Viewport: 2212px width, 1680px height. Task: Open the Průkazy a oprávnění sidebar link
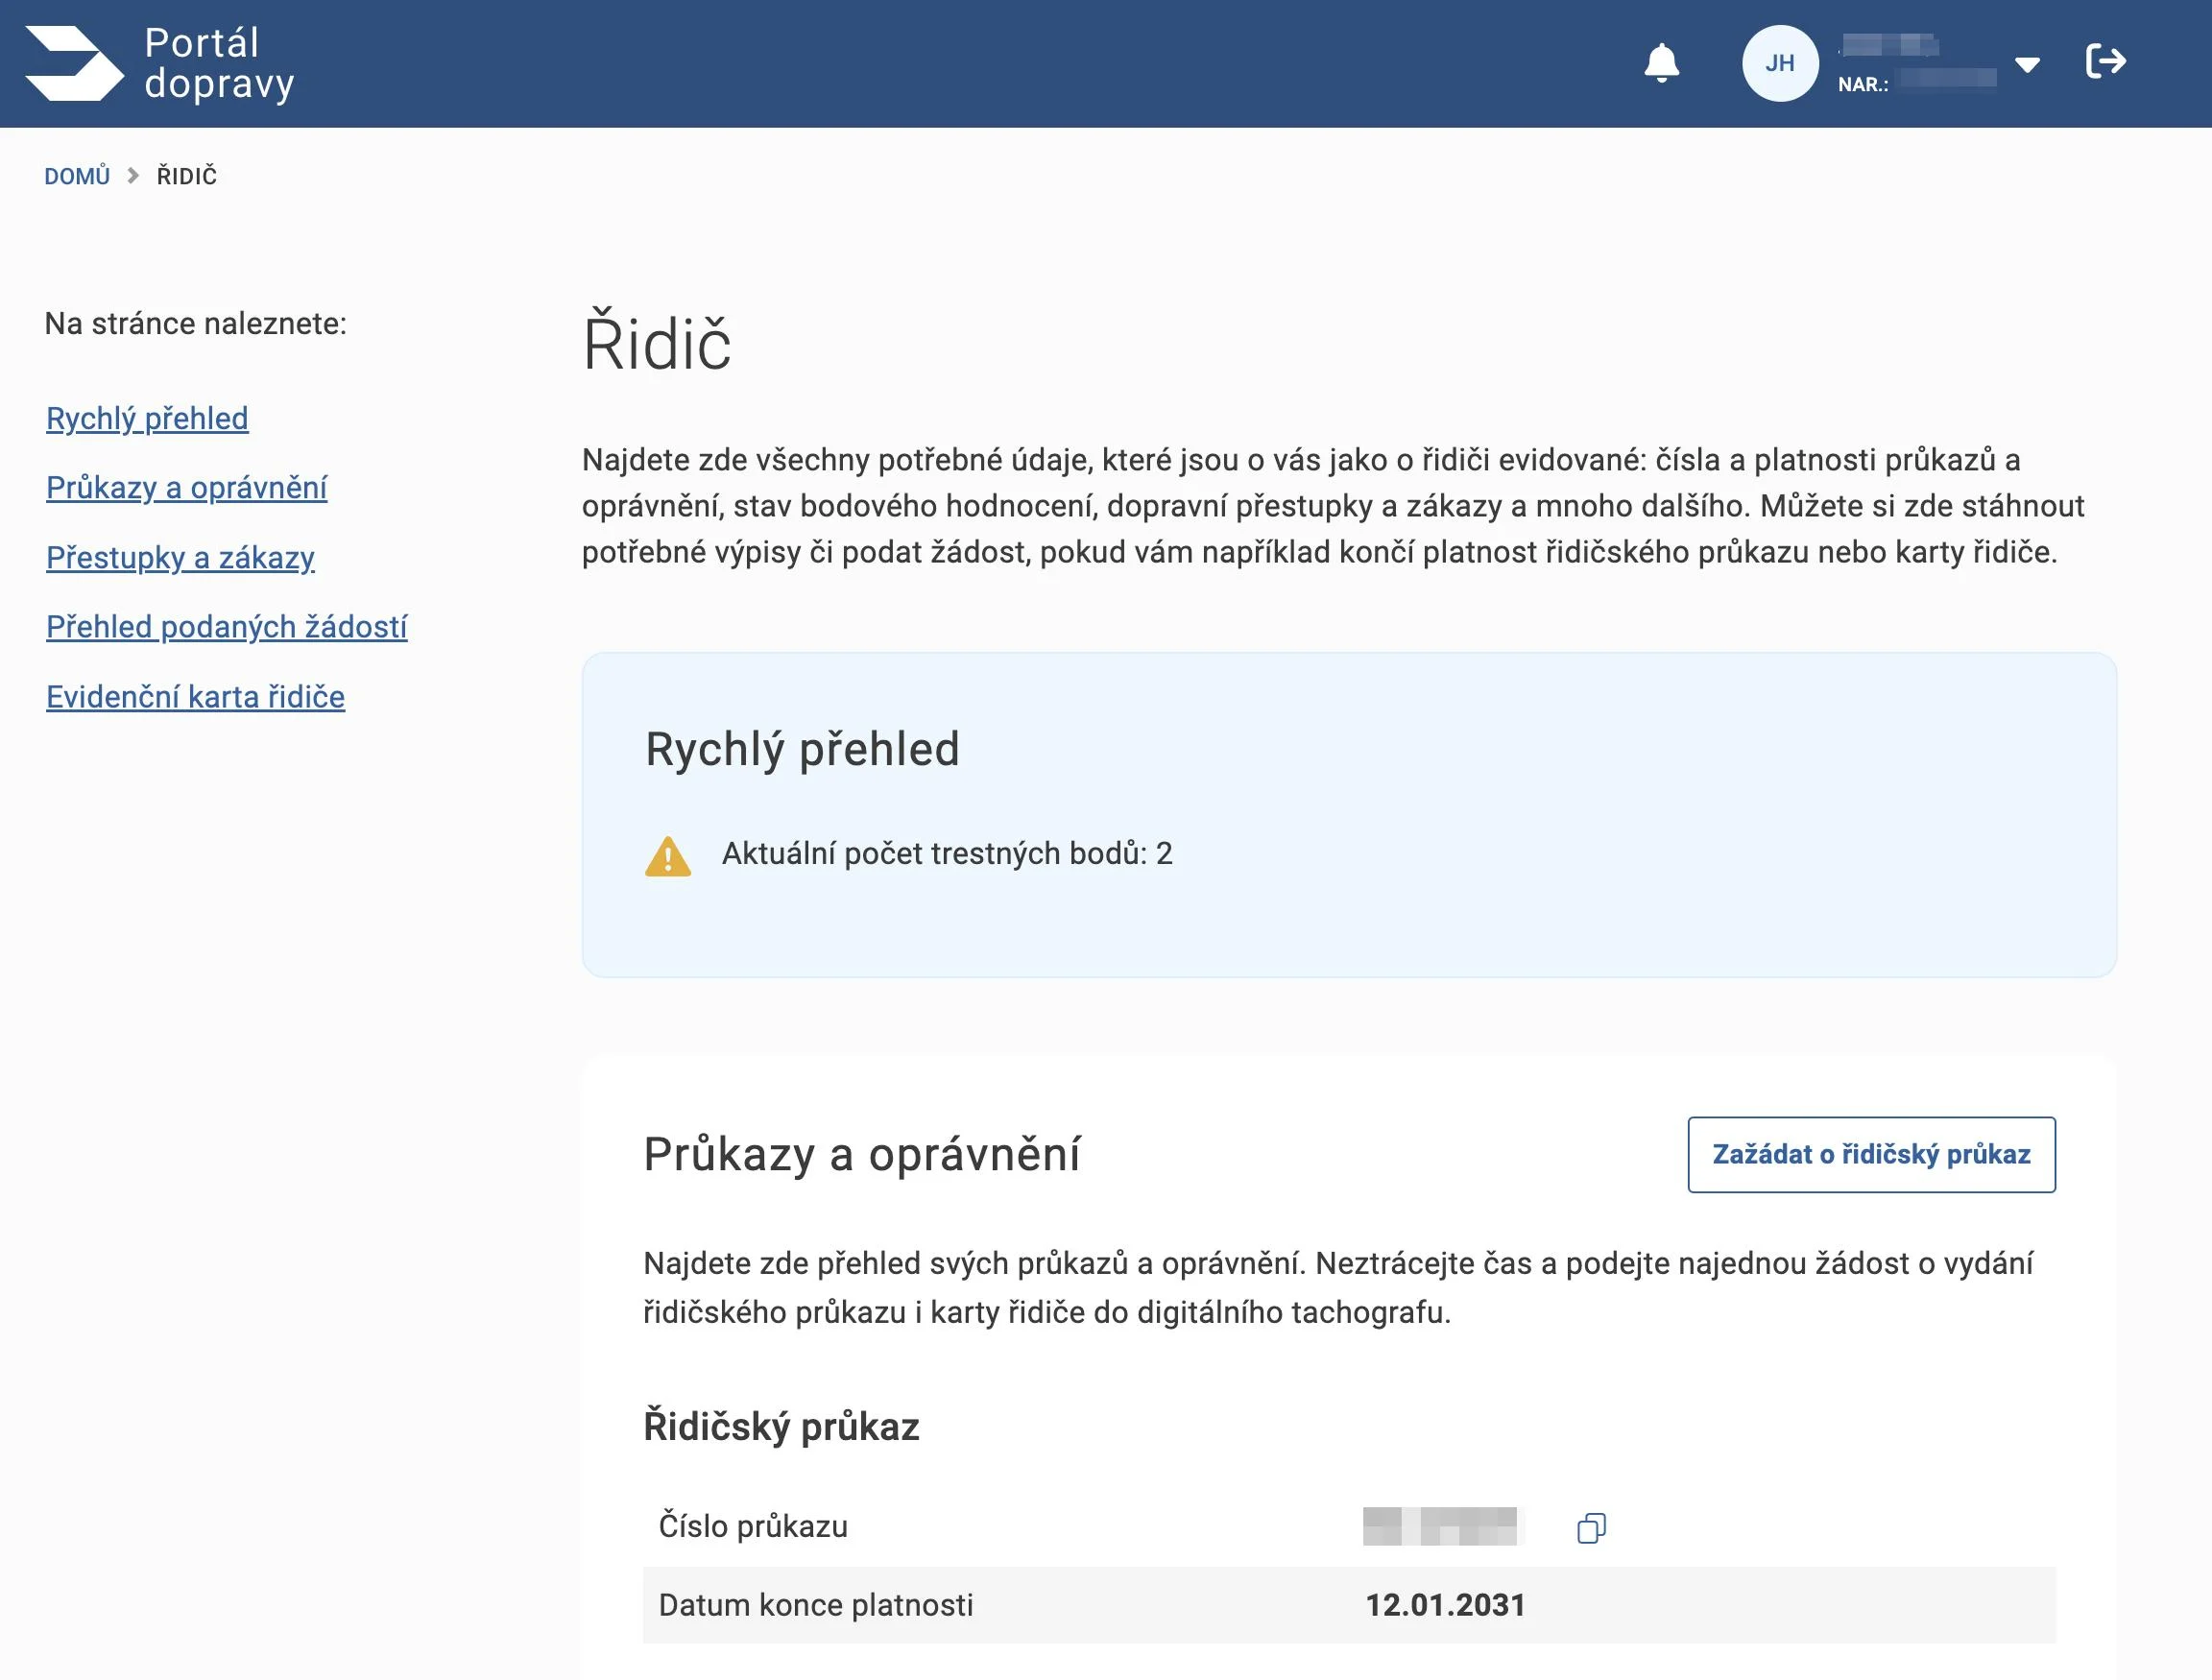[x=186, y=487]
